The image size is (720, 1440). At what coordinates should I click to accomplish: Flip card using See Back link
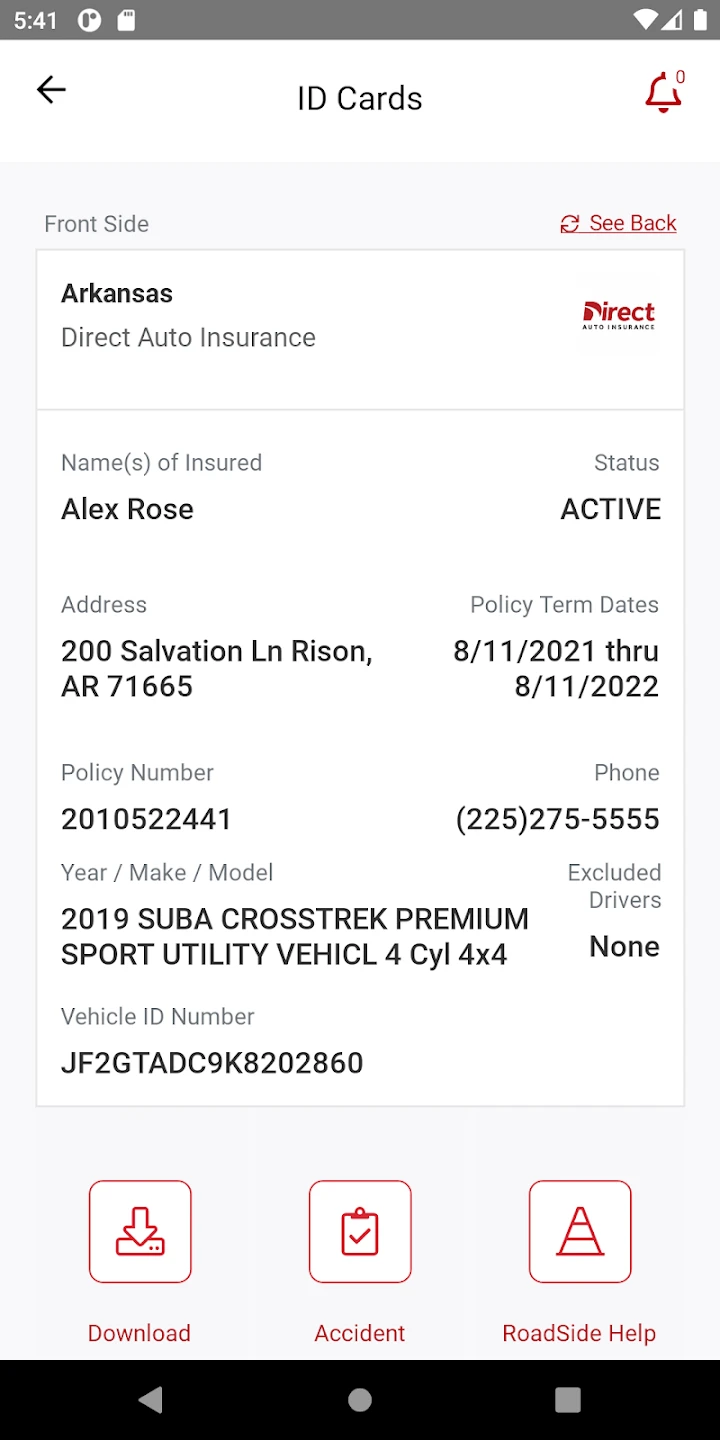click(632, 223)
